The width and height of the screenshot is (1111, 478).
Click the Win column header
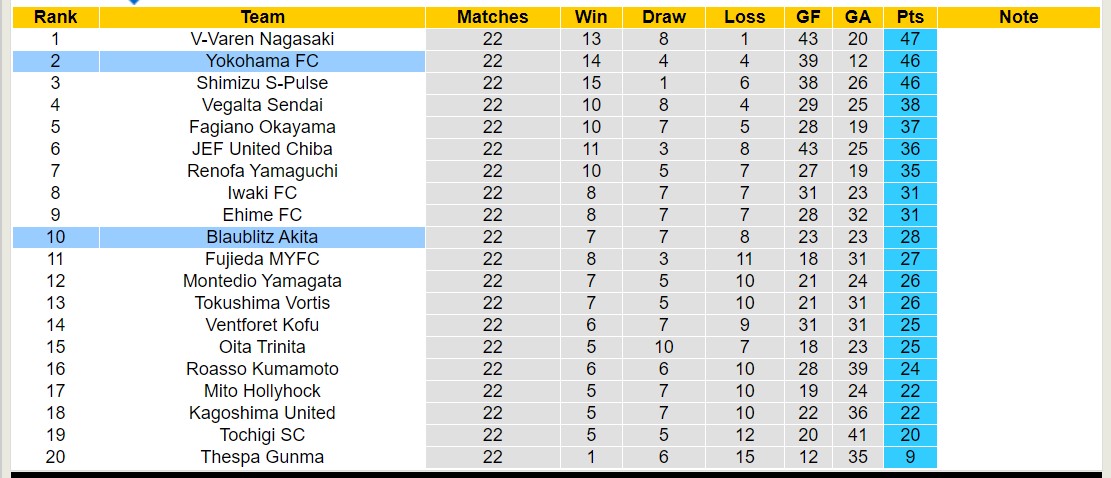click(x=591, y=17)
